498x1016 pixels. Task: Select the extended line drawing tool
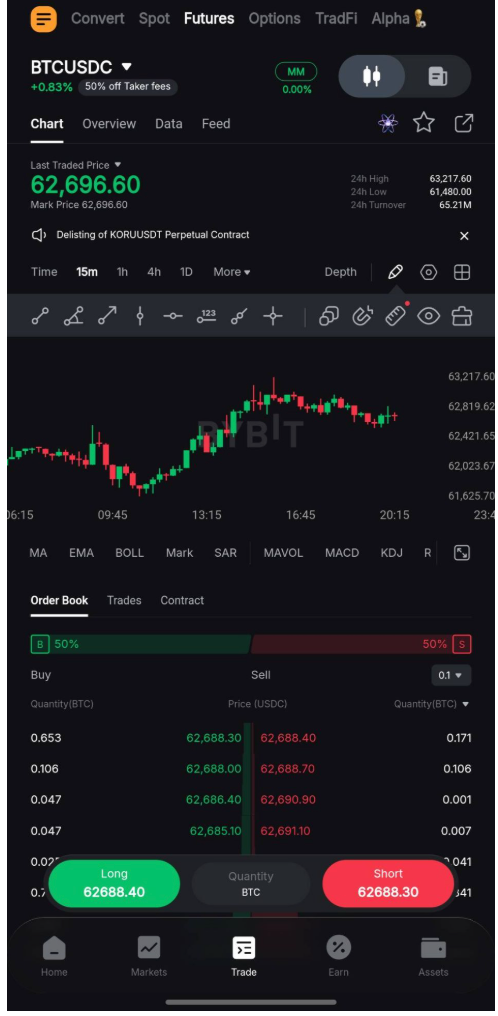coord(240,316)
